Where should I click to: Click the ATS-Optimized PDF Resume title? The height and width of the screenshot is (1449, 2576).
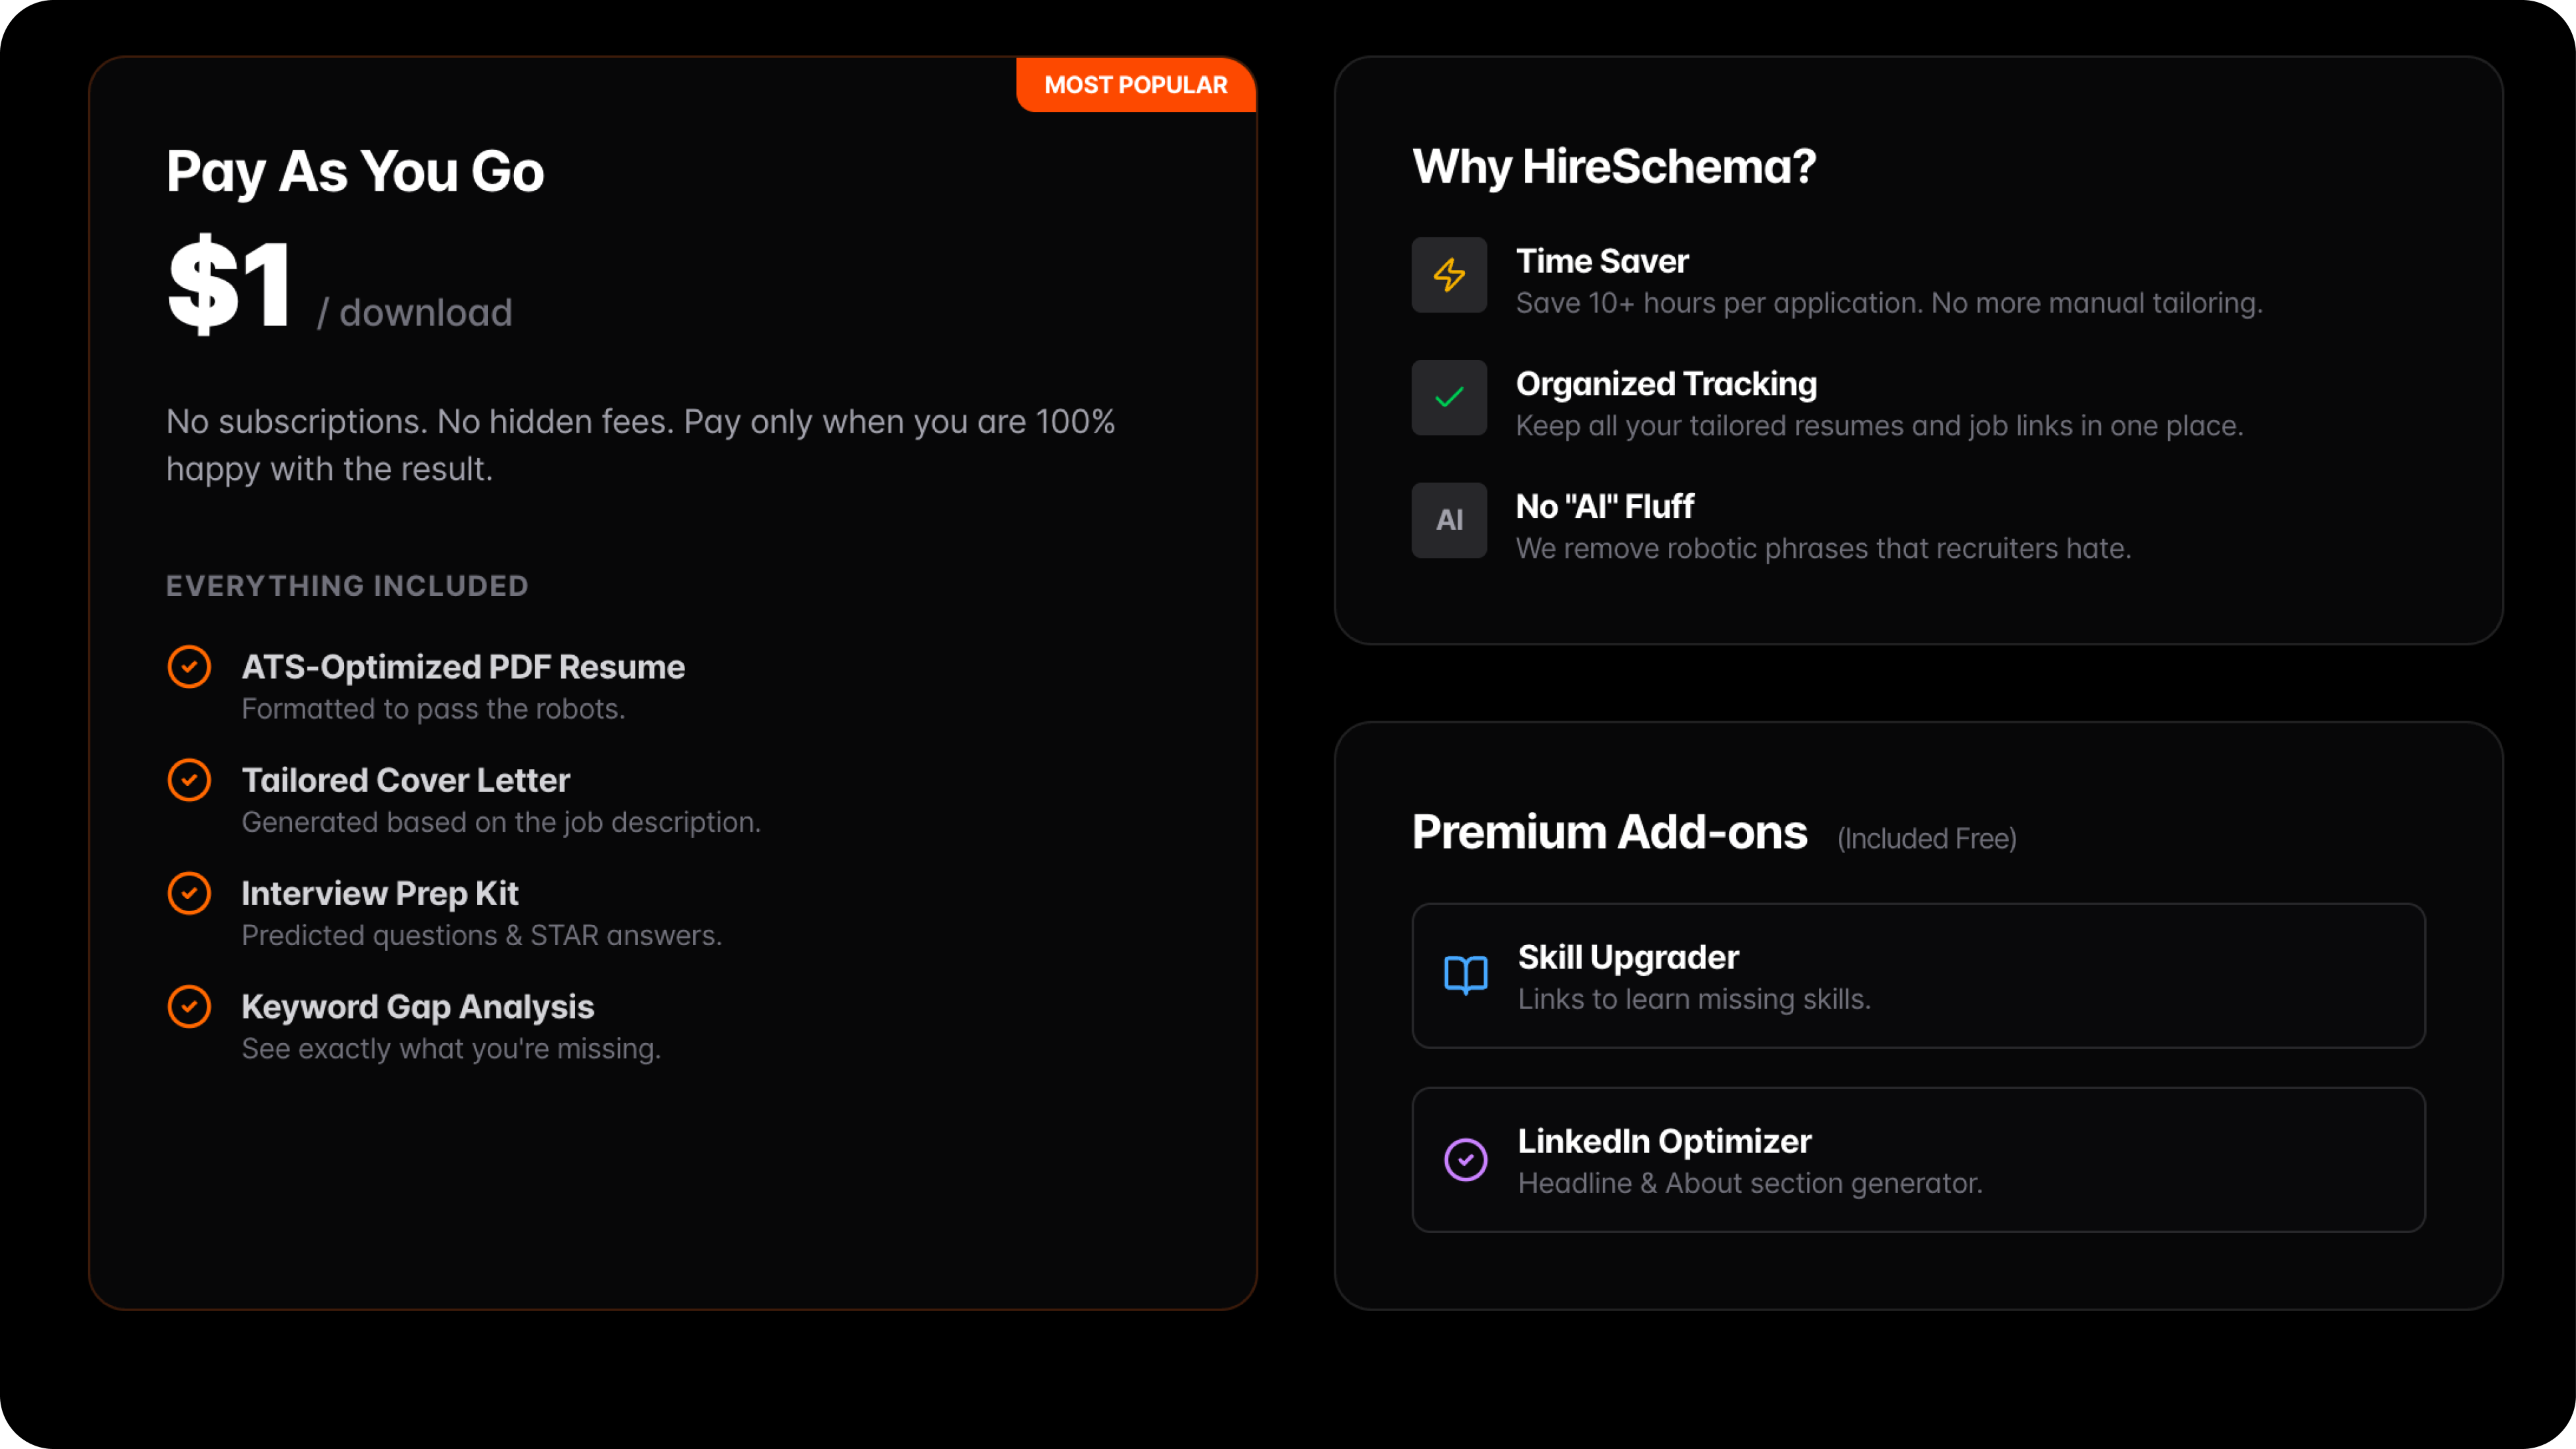463,667
